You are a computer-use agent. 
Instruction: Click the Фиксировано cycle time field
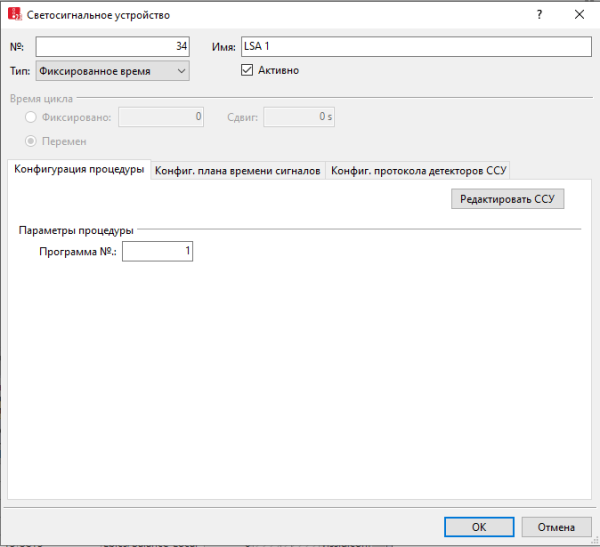click(161, 117)
